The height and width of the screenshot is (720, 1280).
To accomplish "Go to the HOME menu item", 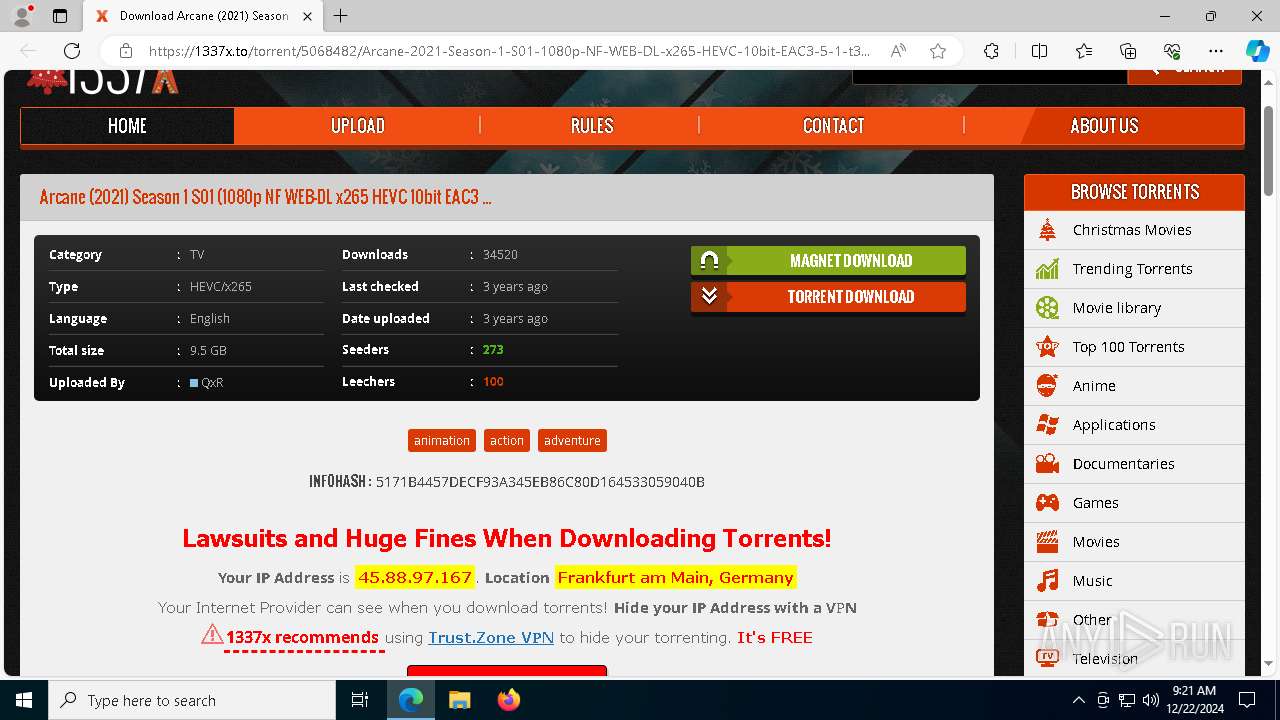I will [x=127, y=126].
